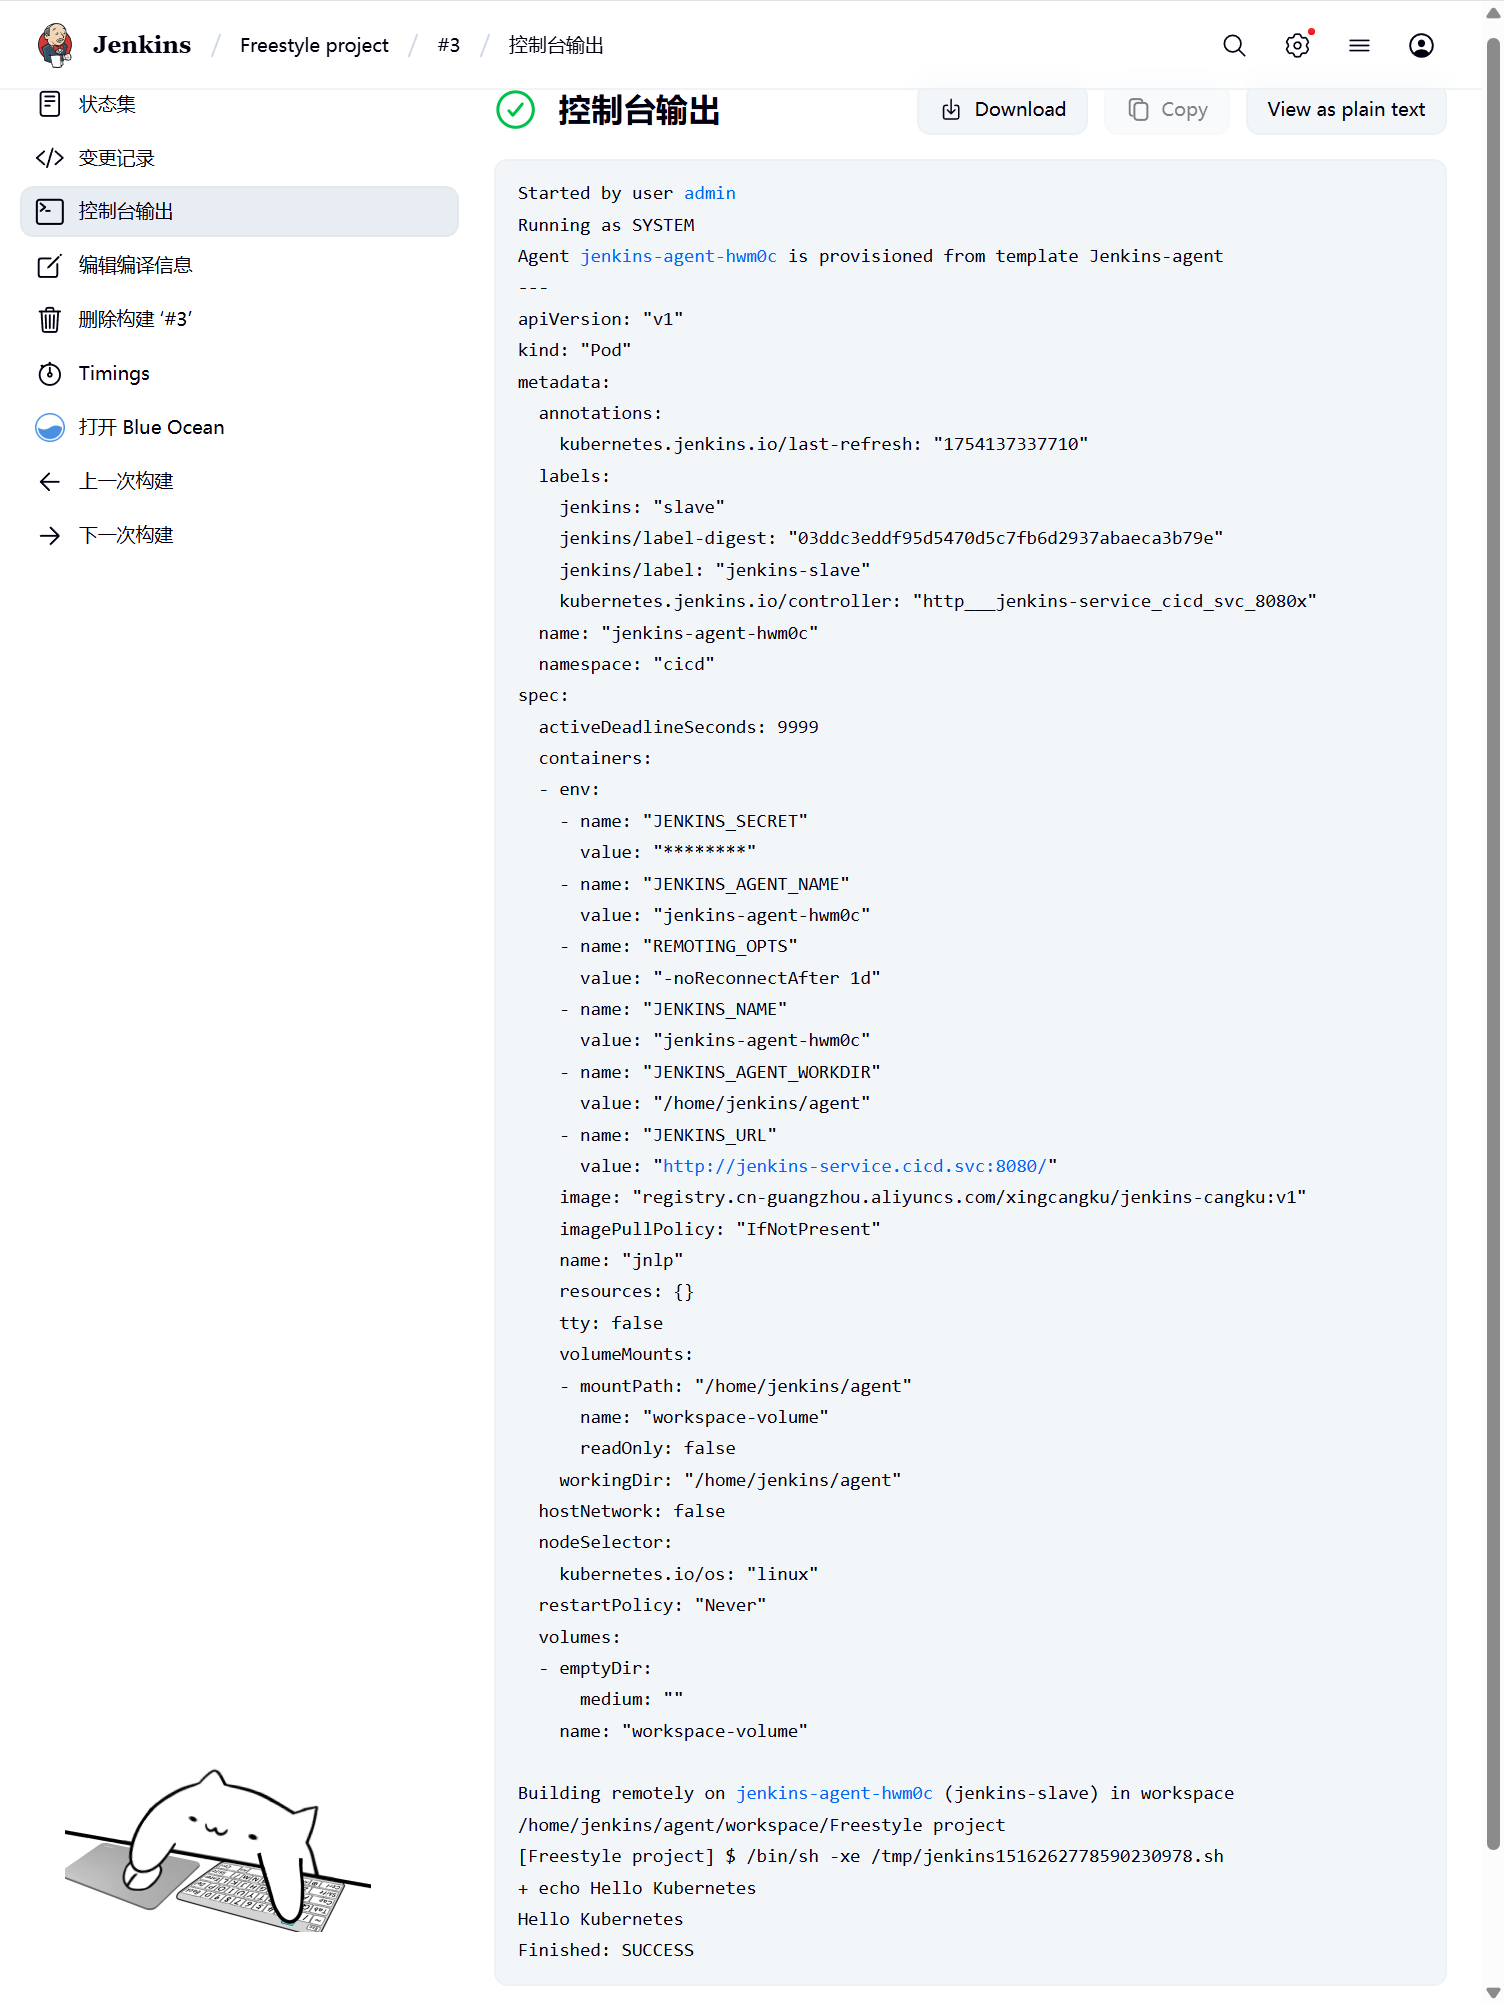1504x2003 pixels.
Task: Open the user account icon
Action: [x=1421, y=46]
